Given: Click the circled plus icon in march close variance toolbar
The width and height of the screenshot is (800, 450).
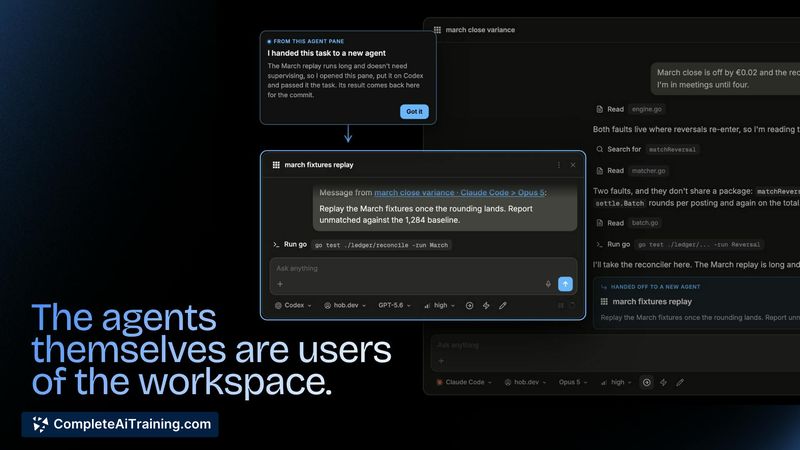Looking at the screenshot, I should coord(646,382).
